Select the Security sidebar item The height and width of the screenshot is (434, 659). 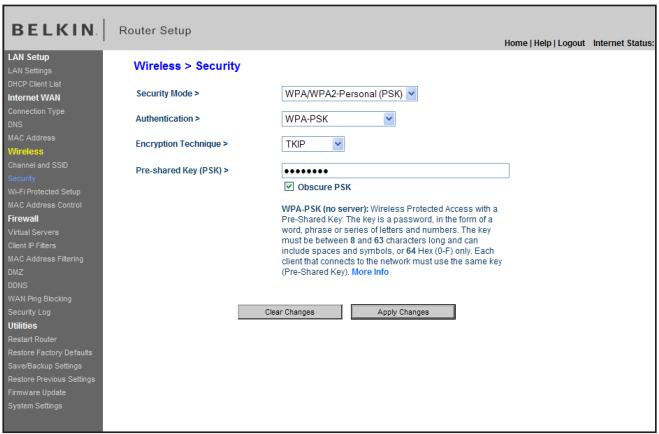click(22, 179)
